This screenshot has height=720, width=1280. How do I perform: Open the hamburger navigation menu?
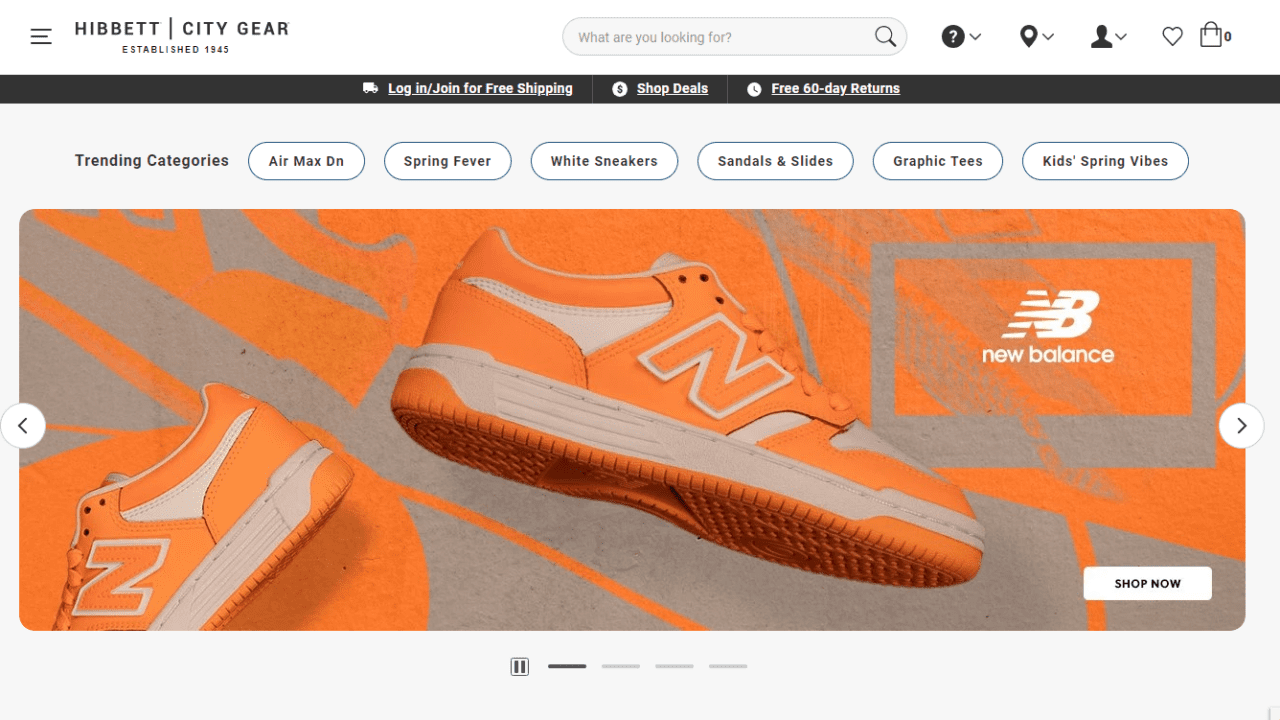pos(40,36)
